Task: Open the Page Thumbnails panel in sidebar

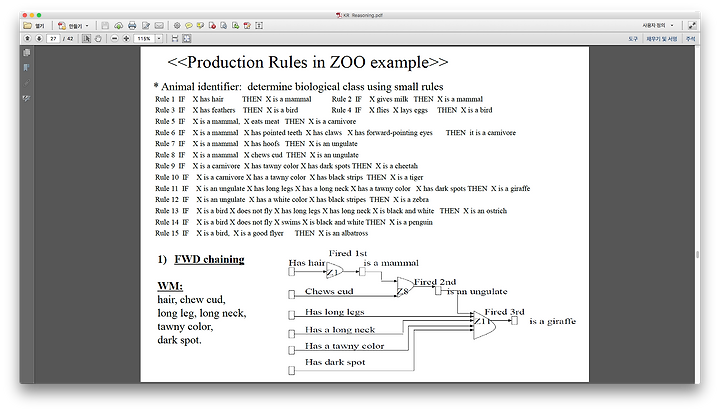Action: [x=27, y=53]
